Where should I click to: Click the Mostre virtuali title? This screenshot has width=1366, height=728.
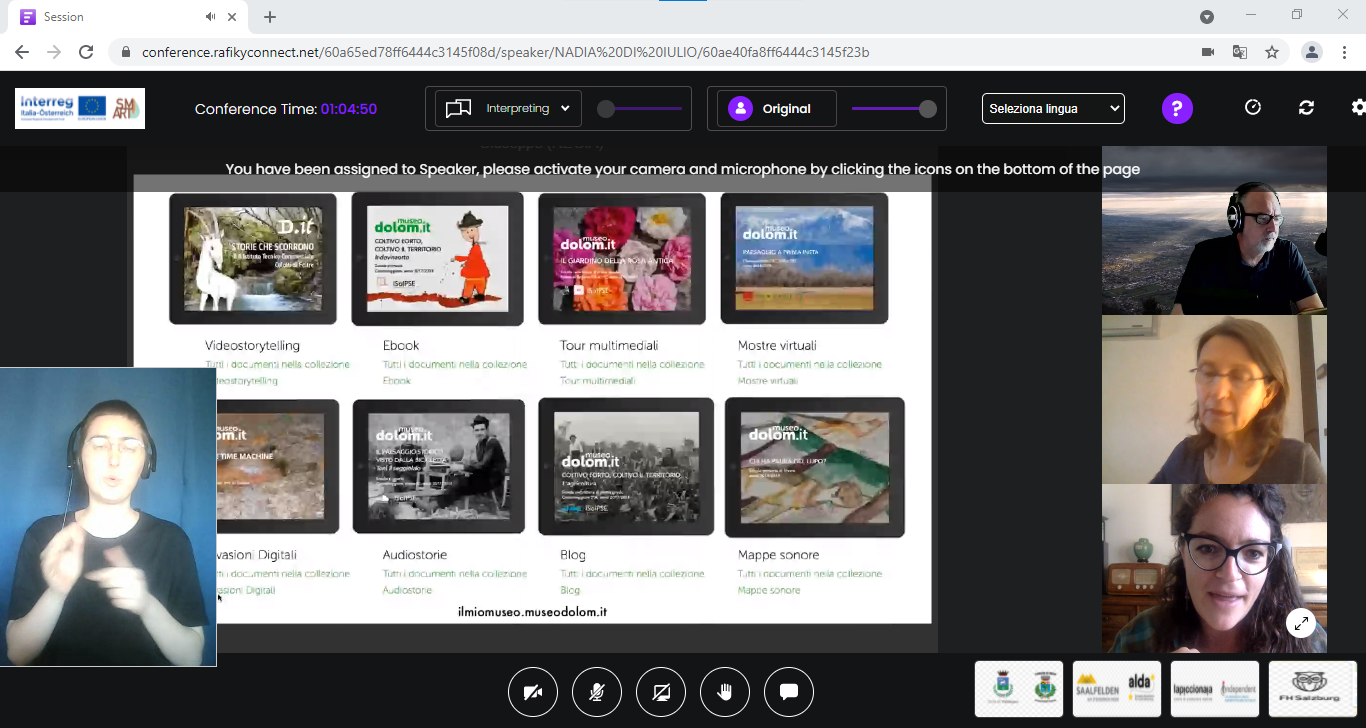click(777, 346)
